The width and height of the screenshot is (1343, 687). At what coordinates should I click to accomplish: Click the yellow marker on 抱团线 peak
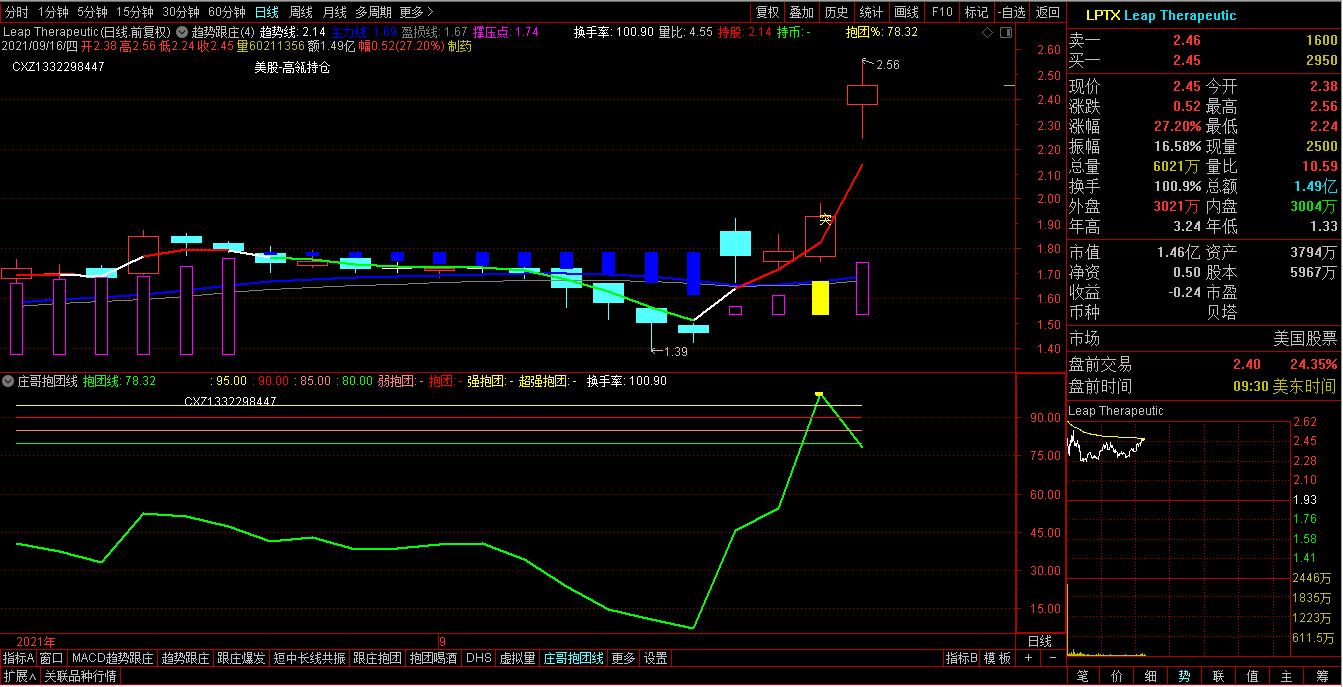(x=819, y=394)
